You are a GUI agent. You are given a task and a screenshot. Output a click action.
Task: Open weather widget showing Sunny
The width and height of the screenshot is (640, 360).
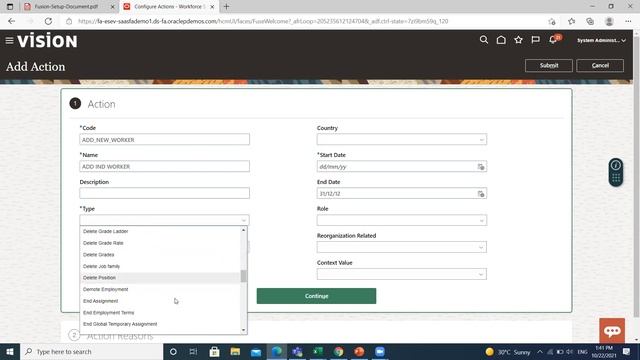click(508, 352)
